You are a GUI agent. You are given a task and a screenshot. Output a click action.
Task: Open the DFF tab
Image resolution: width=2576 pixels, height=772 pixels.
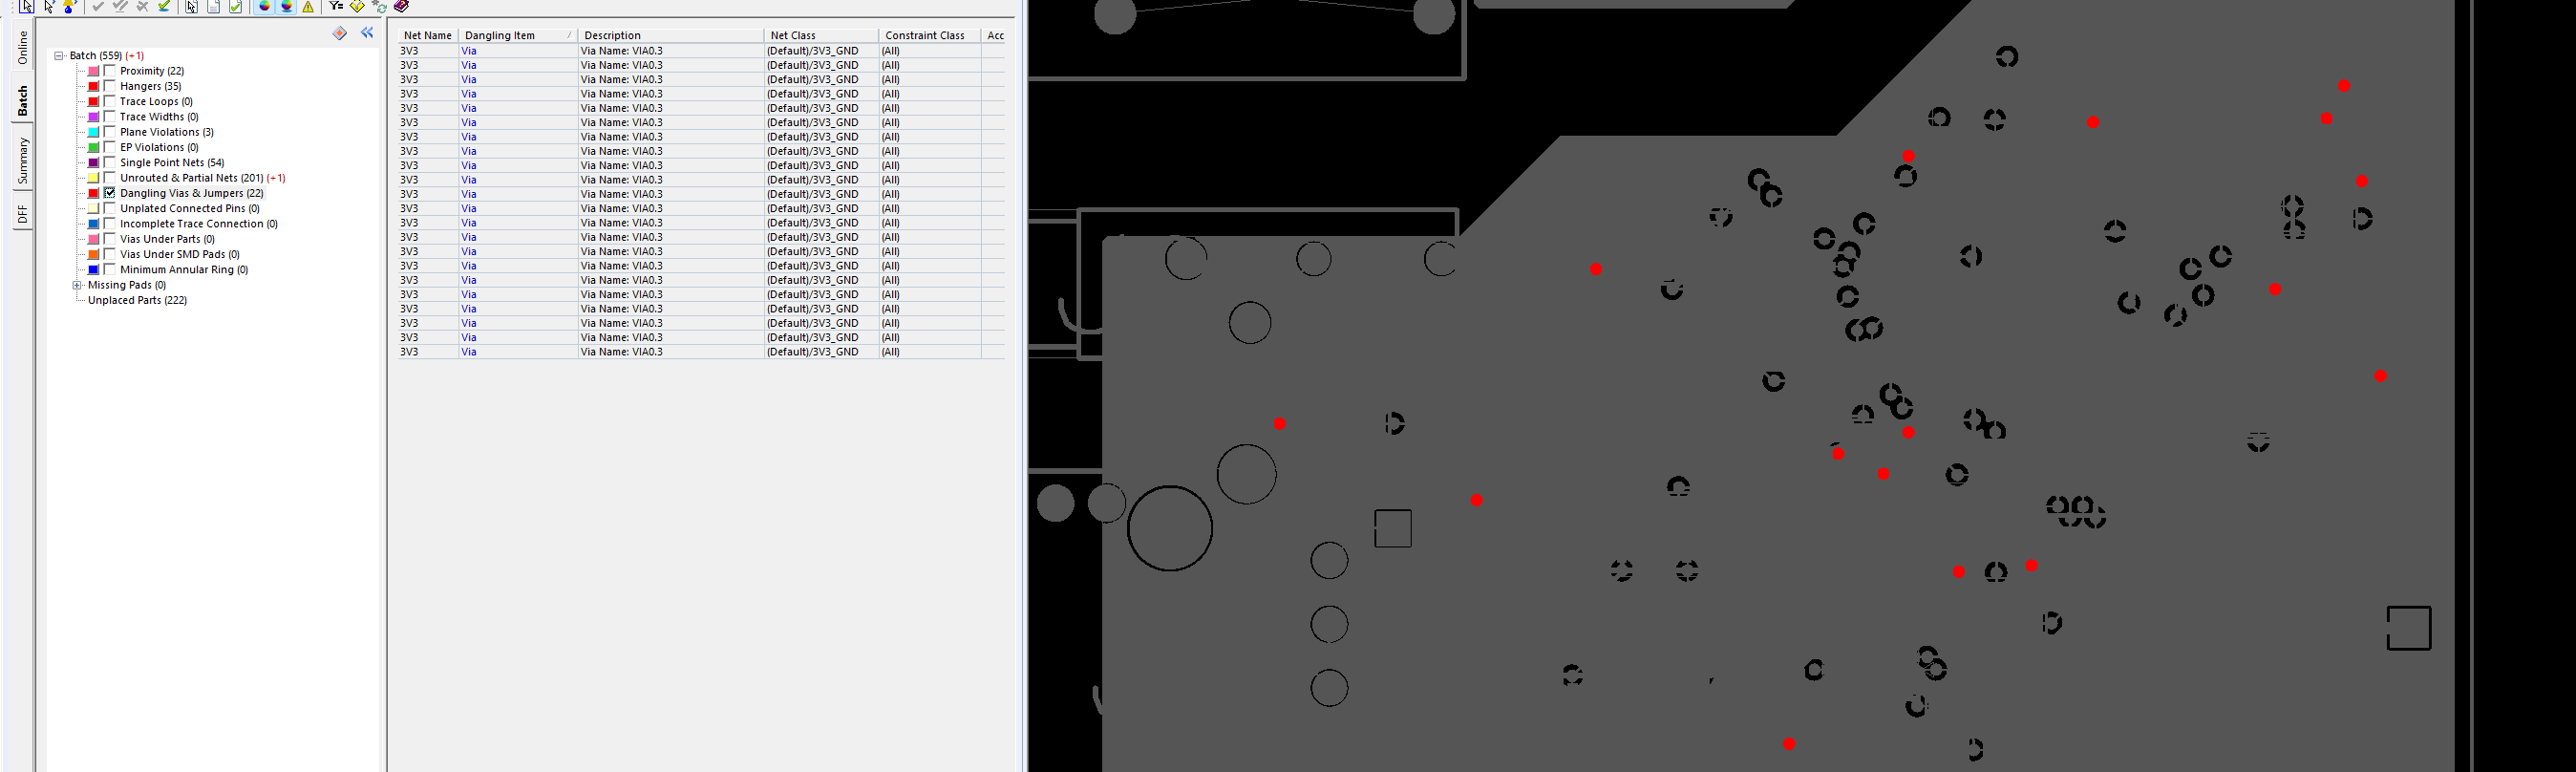23,214
